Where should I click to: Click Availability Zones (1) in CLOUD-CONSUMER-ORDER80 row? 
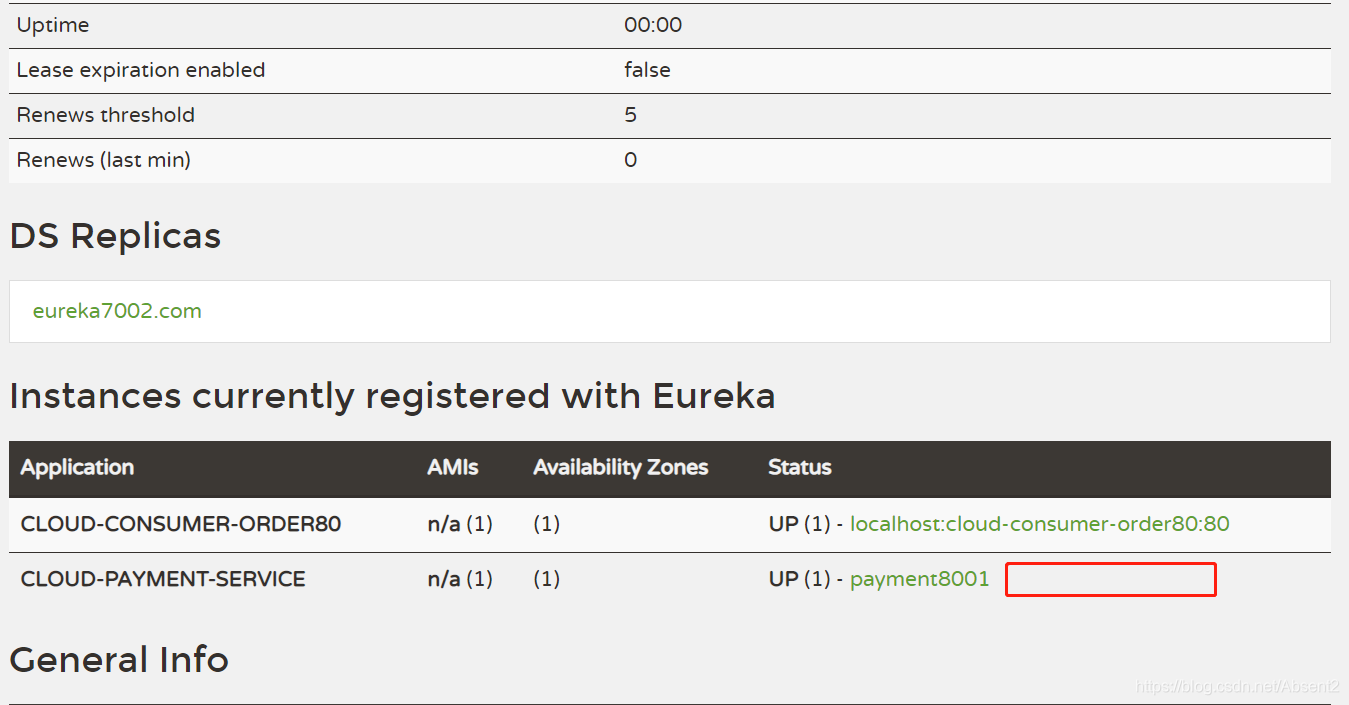[x=546, y=524]
